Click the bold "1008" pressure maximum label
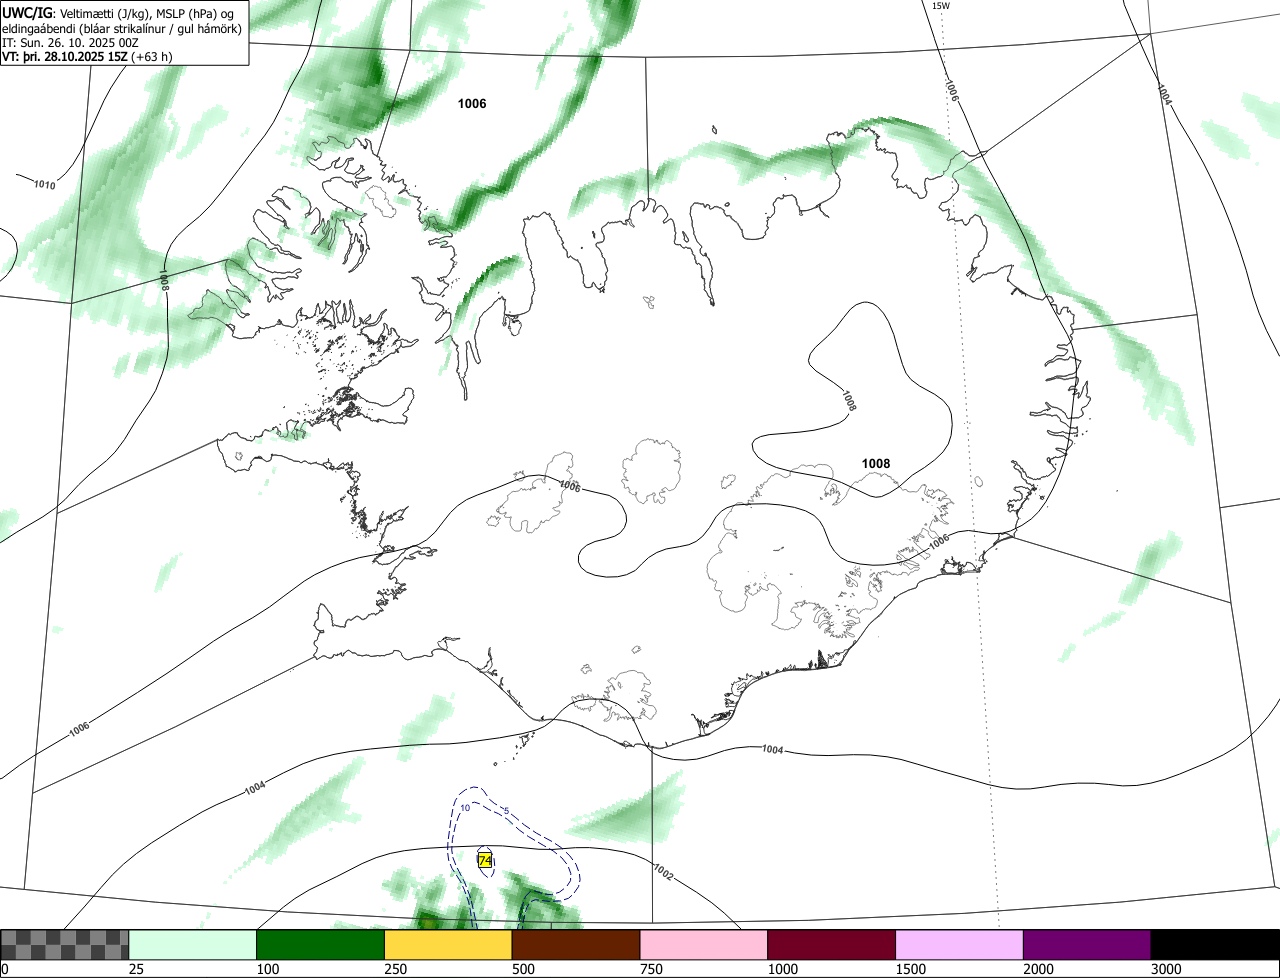Image resolution: width=1280 pixels, height=978 pixels. click(876, 463)
